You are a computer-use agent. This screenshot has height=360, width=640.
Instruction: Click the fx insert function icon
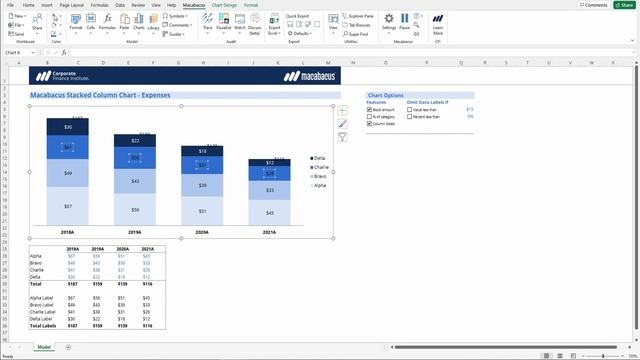click(x=64, y=53)
